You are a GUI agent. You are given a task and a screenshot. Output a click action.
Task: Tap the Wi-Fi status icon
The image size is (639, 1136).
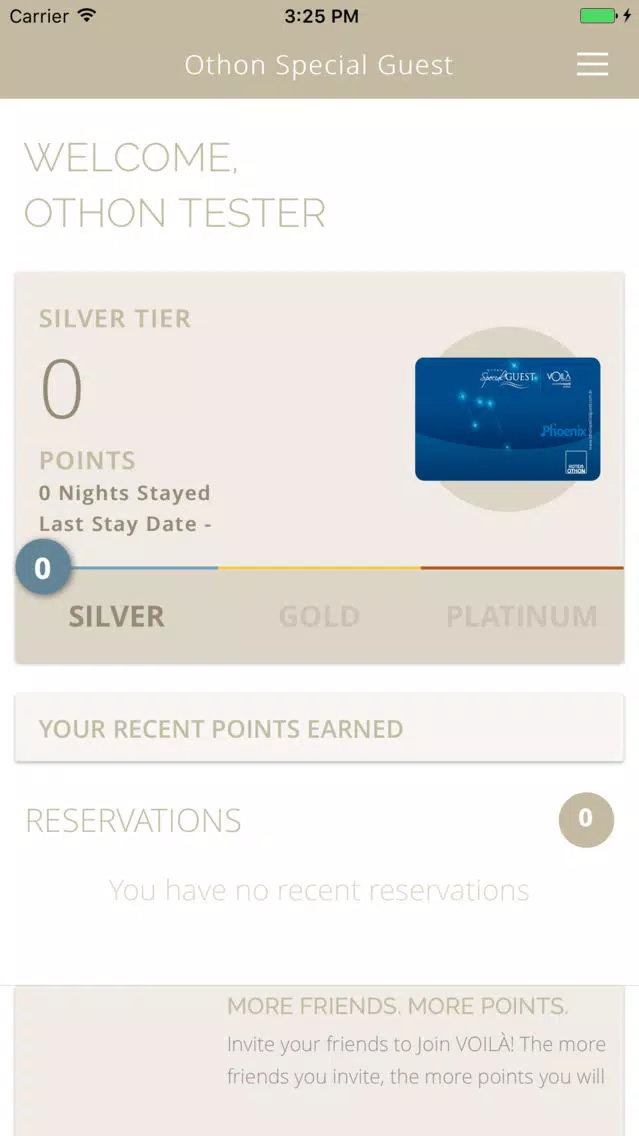(x=88, y=15)
